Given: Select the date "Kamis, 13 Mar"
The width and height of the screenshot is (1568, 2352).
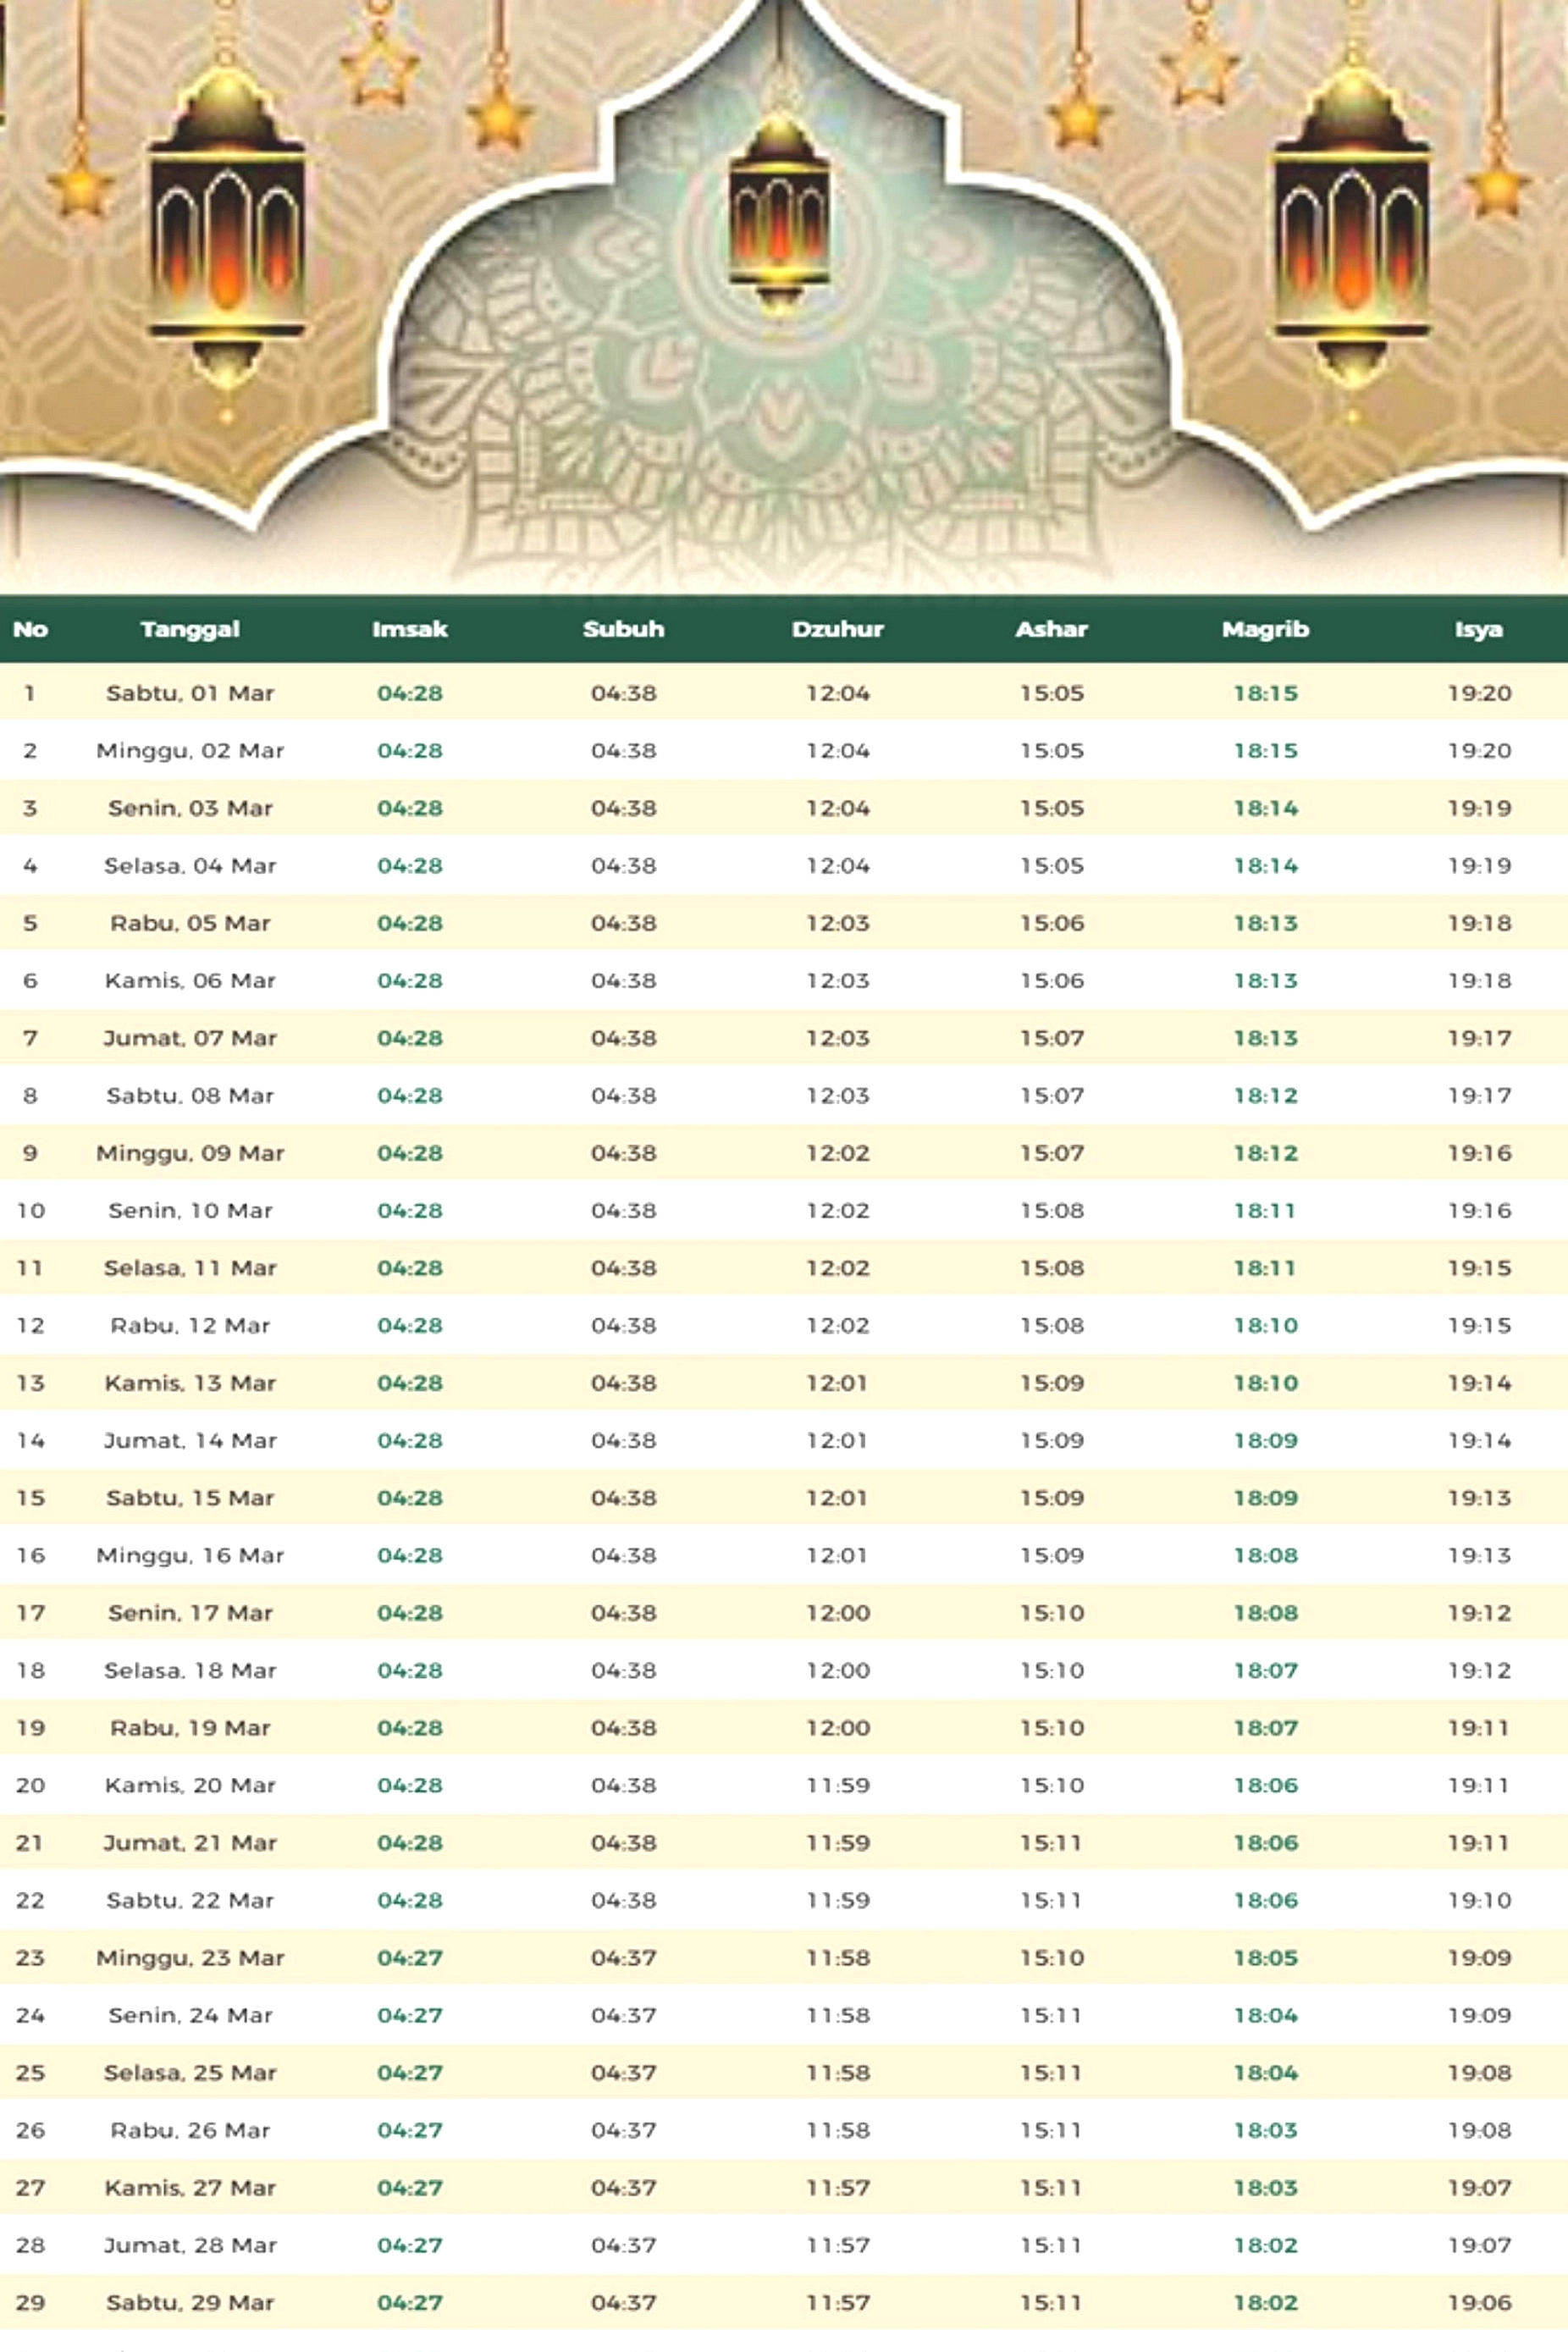Looking at the screenshot, I should 190,1383.
